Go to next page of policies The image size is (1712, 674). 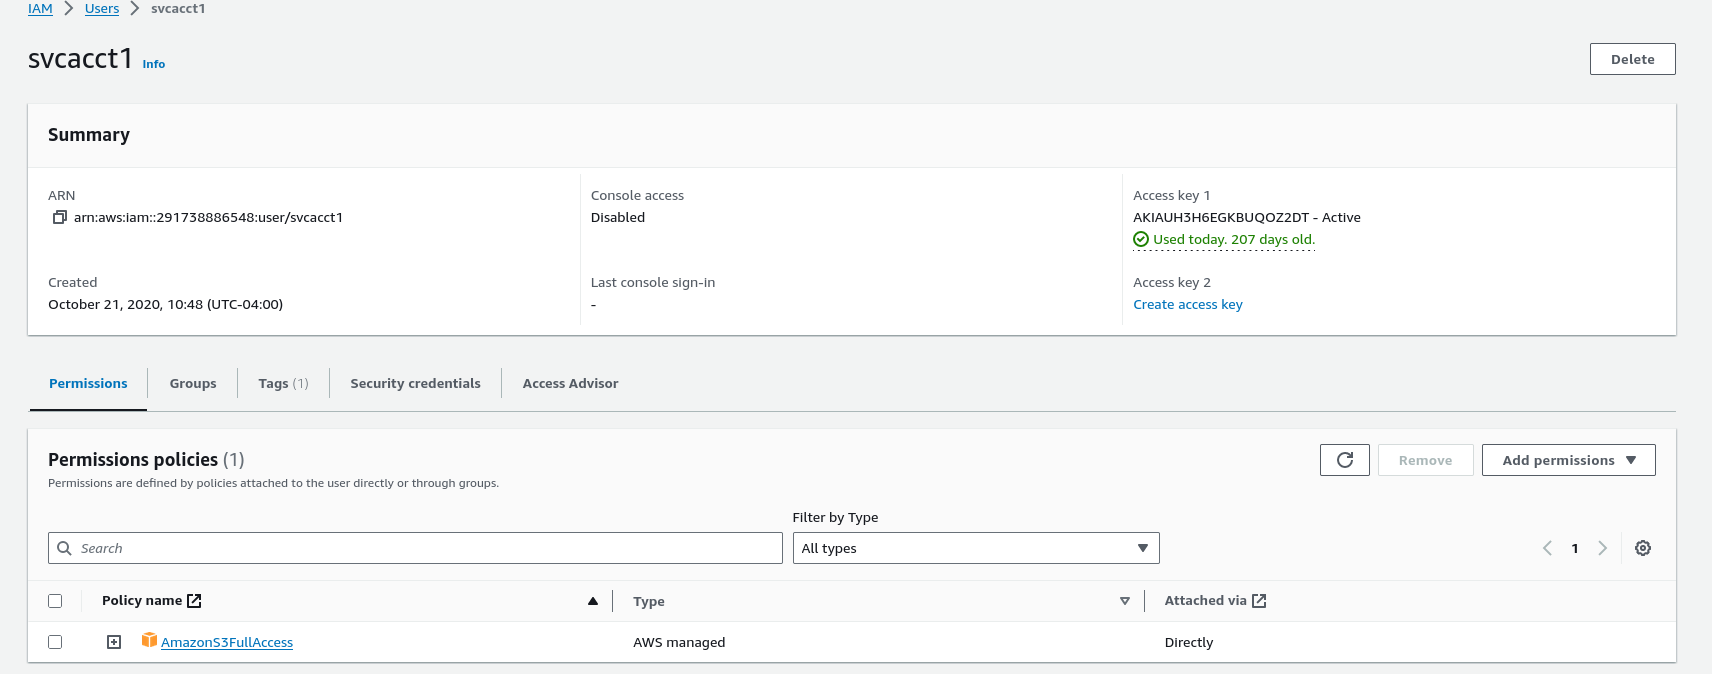coord(1602,548)
